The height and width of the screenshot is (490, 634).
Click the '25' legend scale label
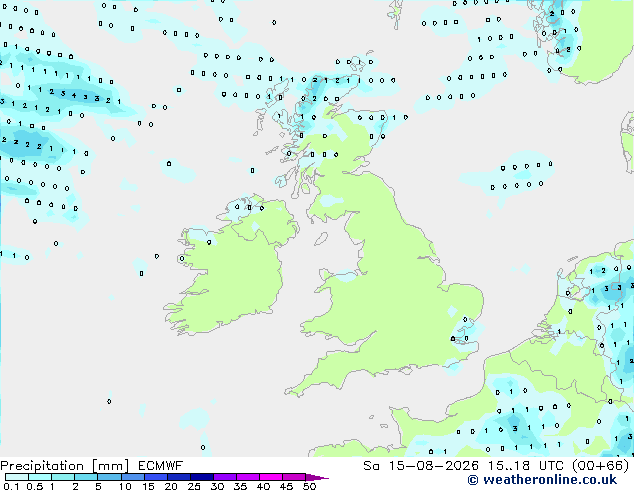(194, 486)
